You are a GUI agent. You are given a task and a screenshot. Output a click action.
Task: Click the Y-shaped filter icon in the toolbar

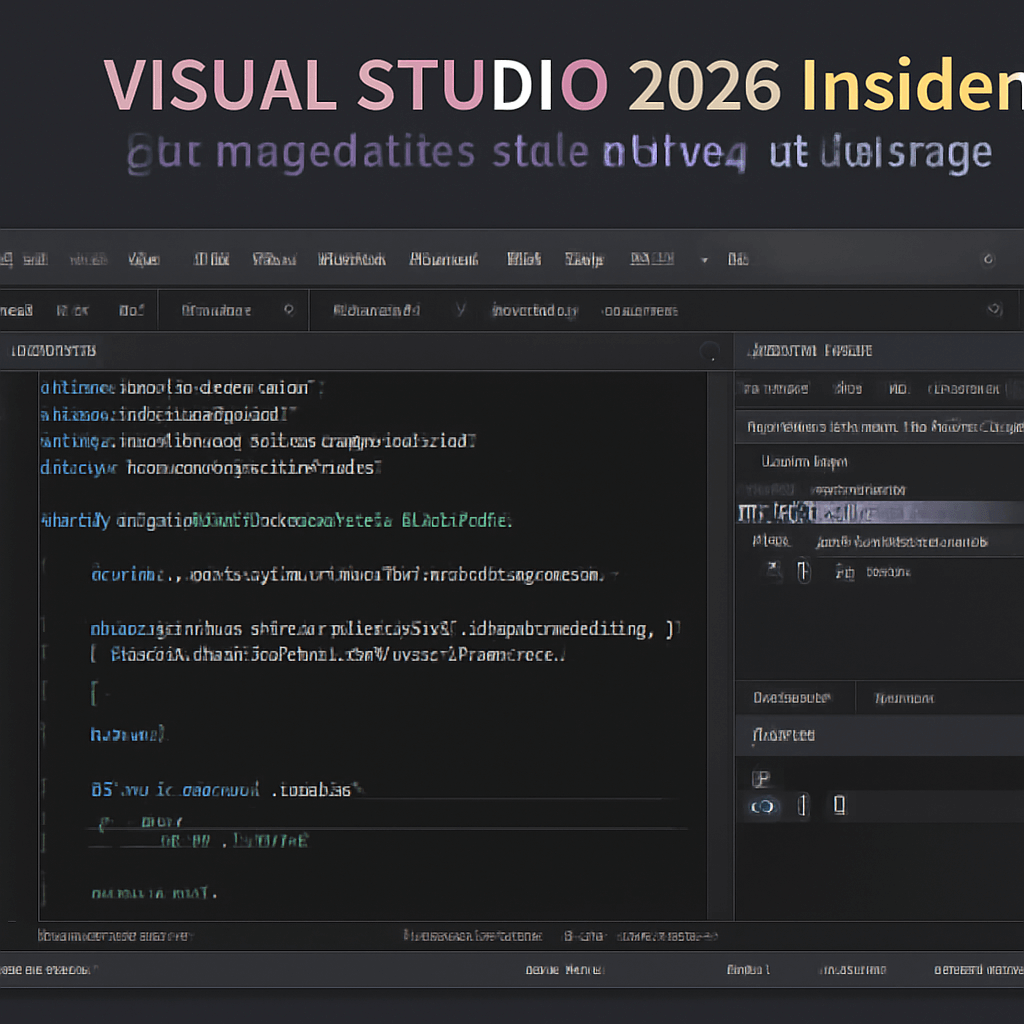pyautogui.click(x=461, y=310)
